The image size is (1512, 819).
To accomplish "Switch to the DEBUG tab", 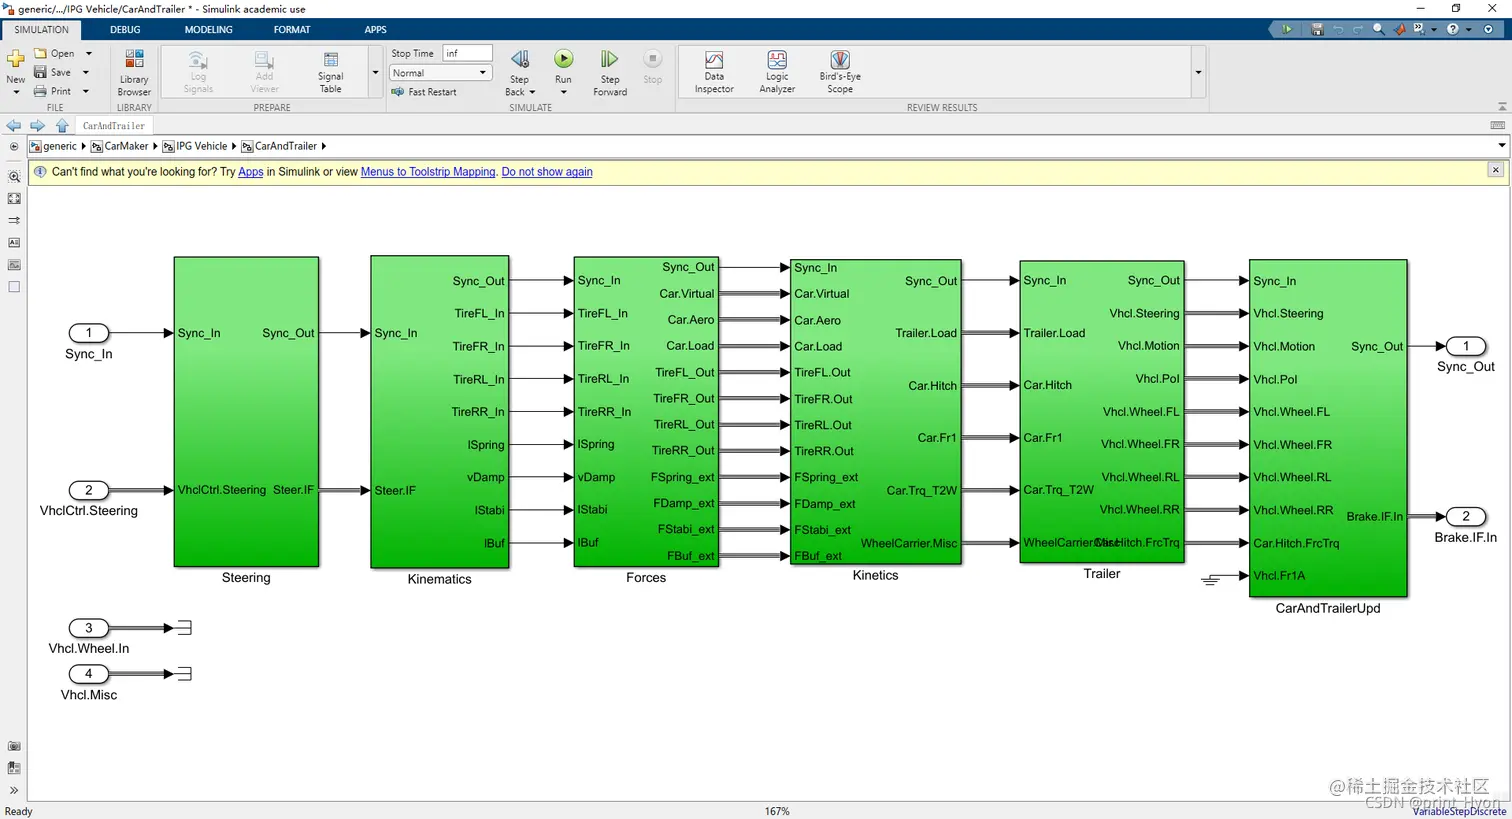I will [125, 29].
